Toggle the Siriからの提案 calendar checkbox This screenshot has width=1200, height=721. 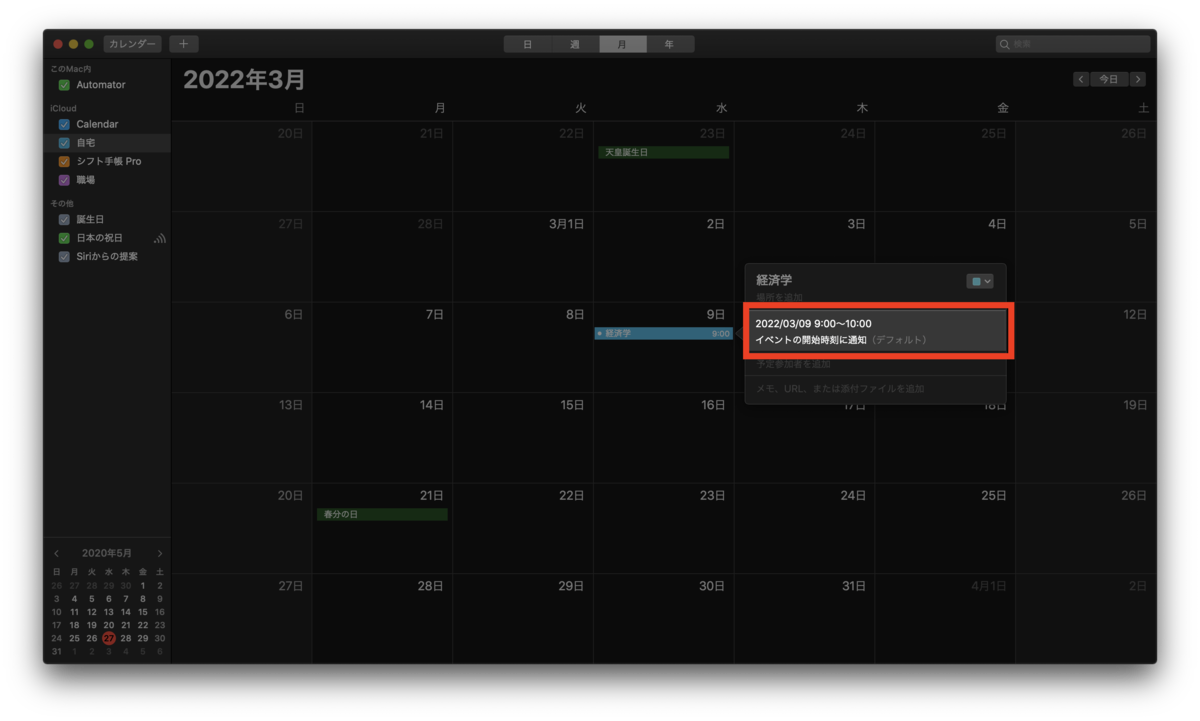click(64, 257)
